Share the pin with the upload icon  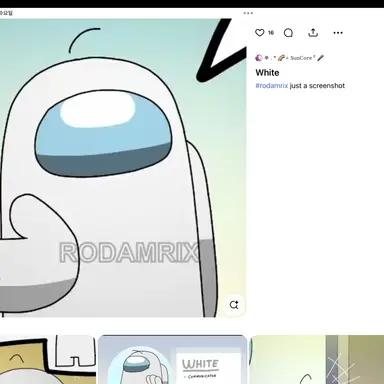point(313,33)
